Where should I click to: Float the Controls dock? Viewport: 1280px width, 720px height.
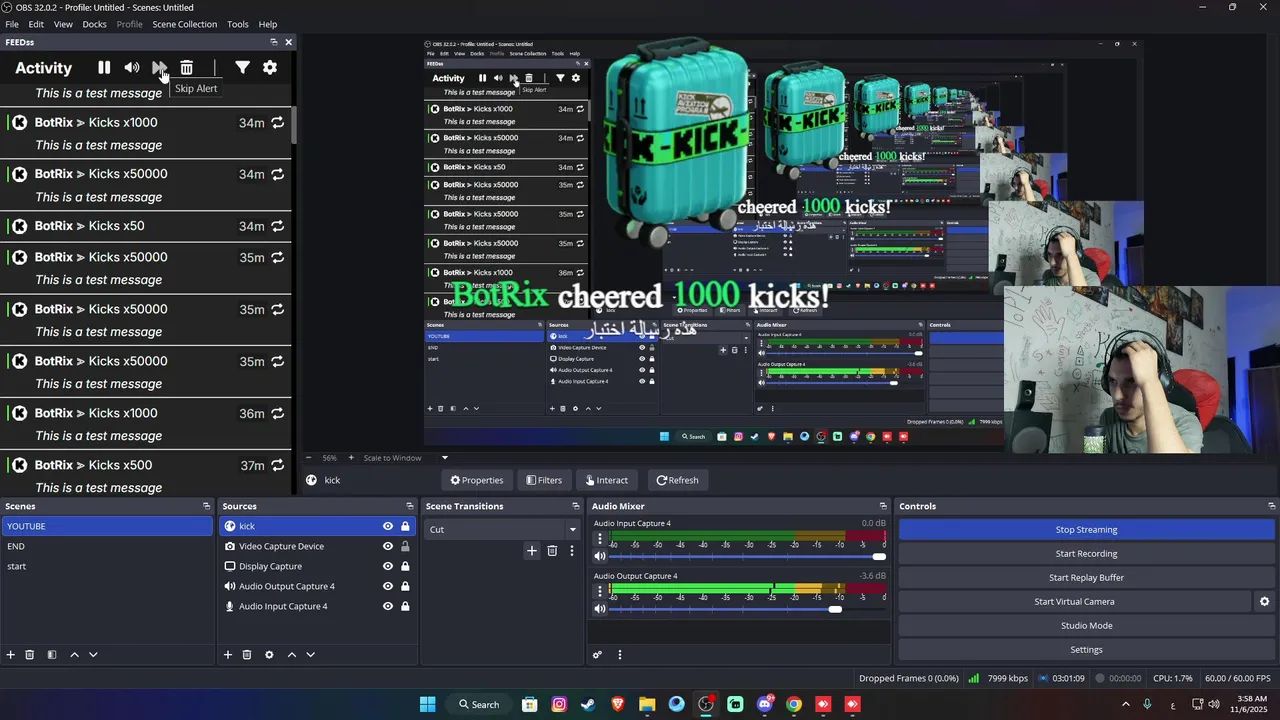click(1271, 506)
